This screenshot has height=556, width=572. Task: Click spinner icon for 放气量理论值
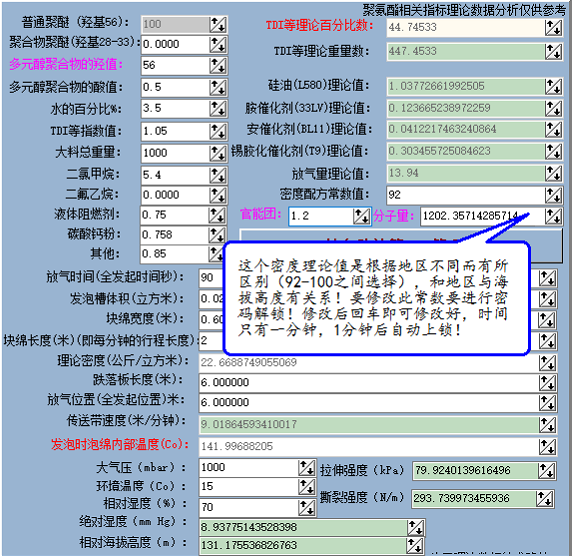(553, 173)
